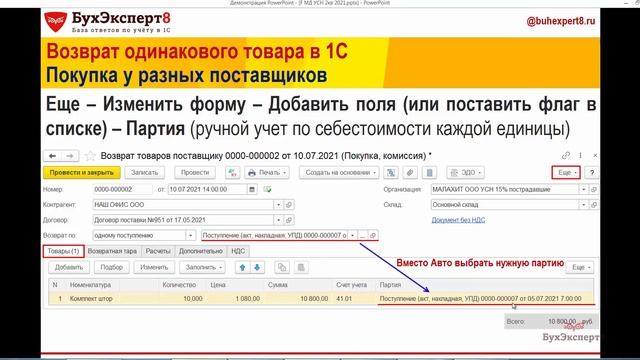This screenshot has height=360, width=640.
Task: Expand the Поступление document dropdown arrow
Action: pyautogui.click(x=352, y=236)
